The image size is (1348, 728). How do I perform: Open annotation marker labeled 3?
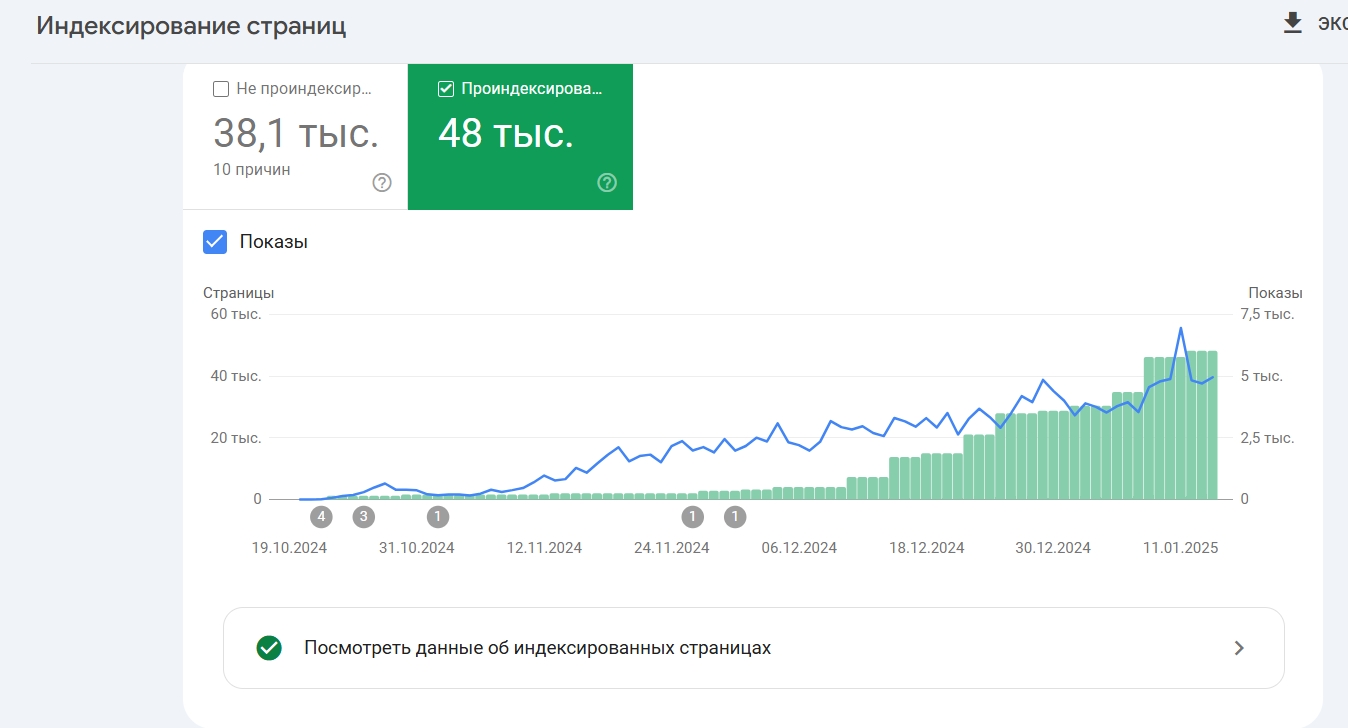364,517
